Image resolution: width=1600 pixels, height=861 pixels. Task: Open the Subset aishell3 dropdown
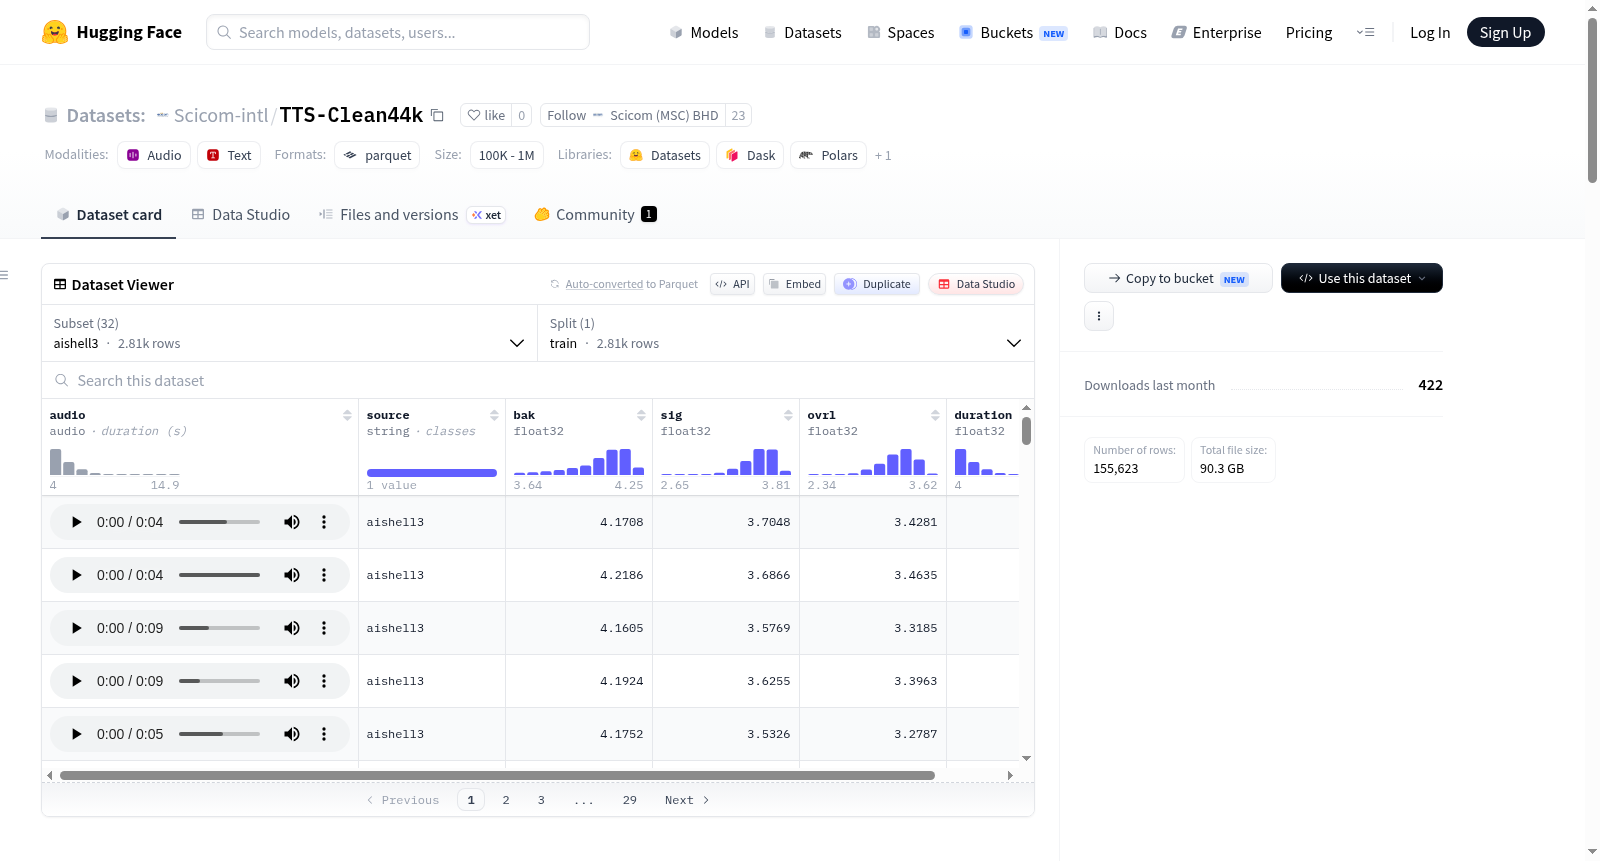click(x=290, y=333)
